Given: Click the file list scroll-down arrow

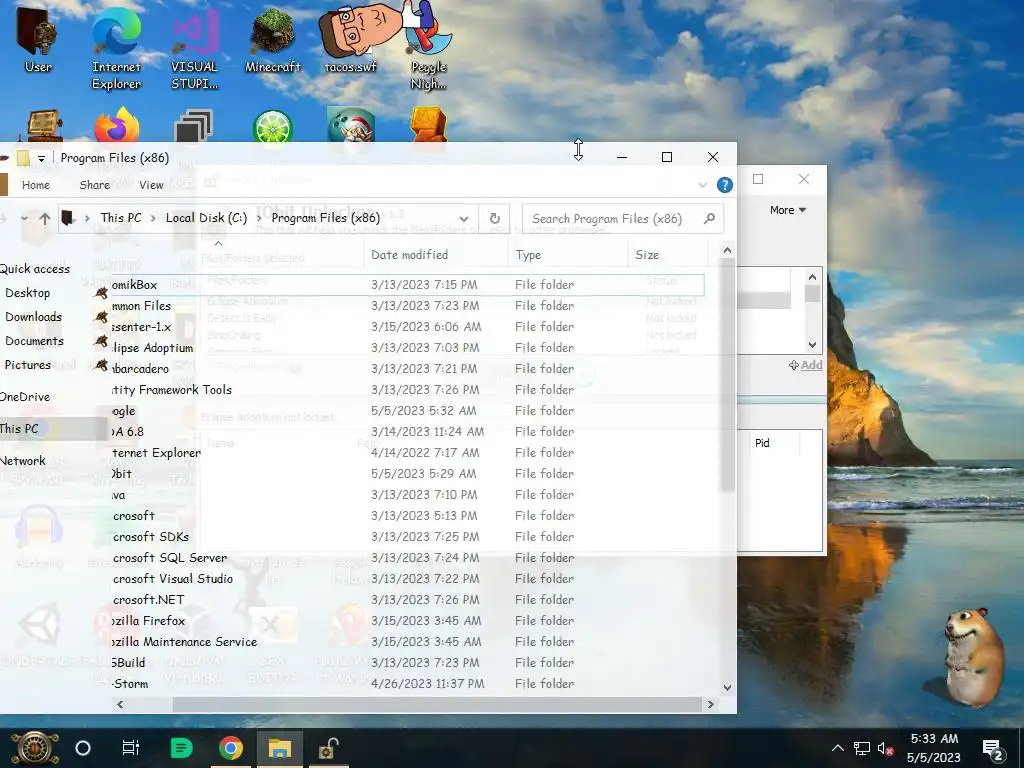Looking at the screenshot, I should point(728,688).
